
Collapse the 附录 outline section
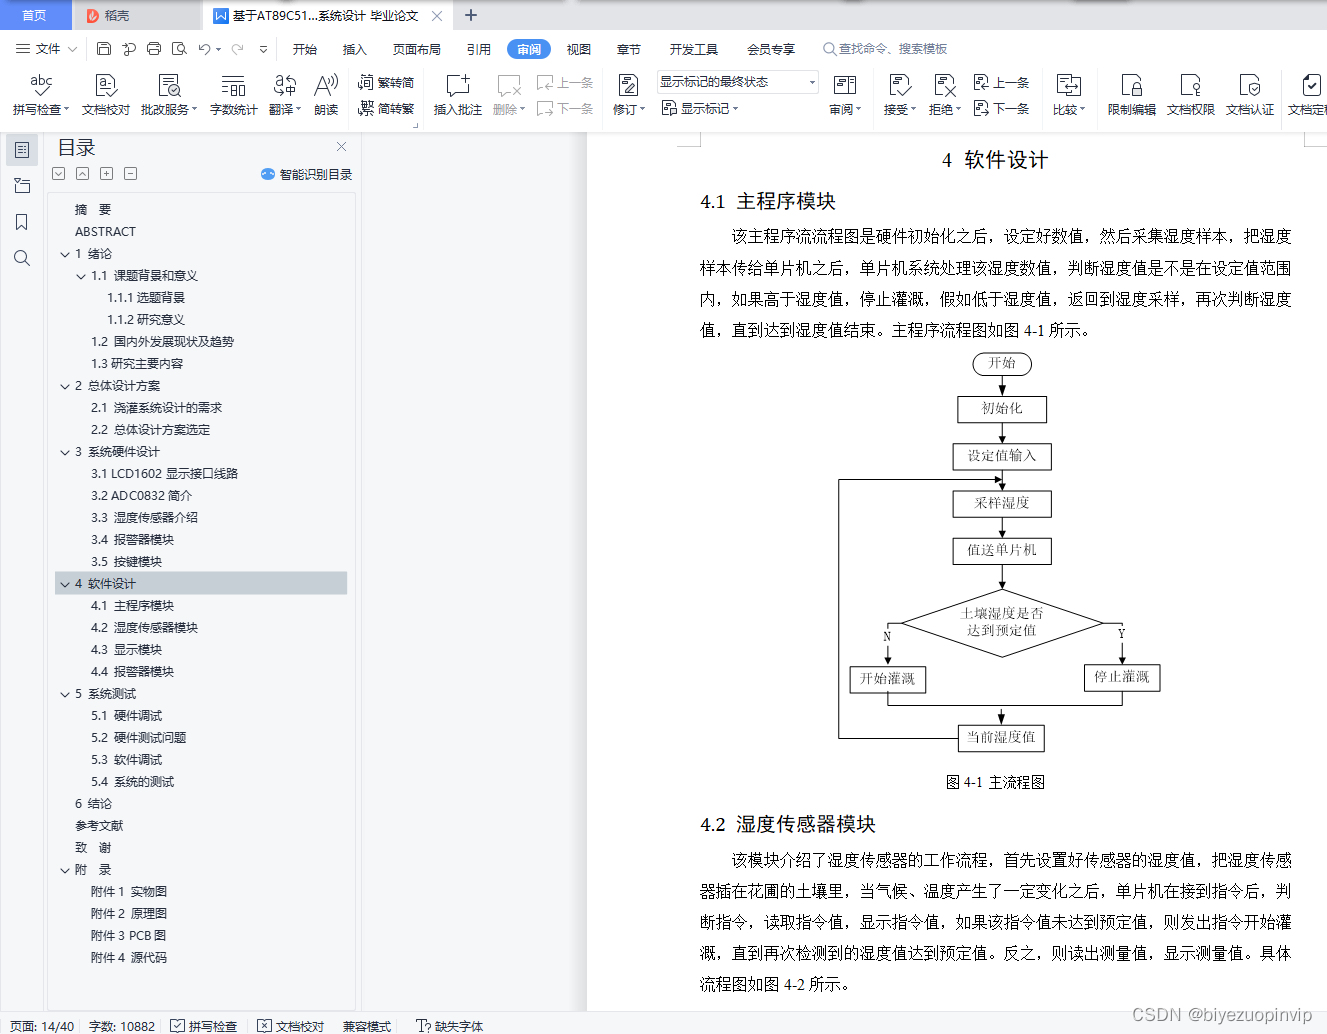pos(65,870)
